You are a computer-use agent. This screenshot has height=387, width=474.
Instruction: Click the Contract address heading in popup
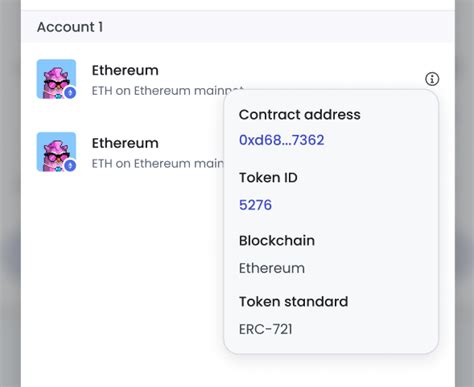click(x=300, y=115)
